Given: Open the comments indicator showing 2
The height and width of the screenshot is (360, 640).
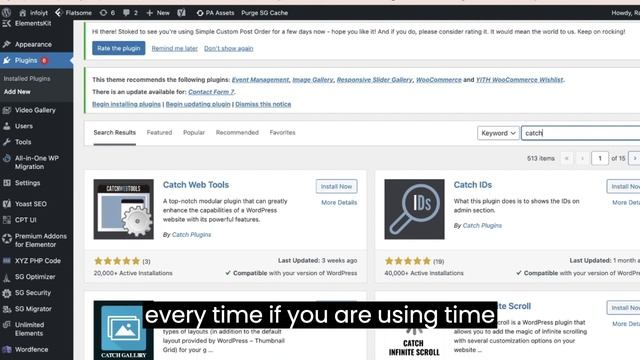Looking at the screenshot, I should point(130,13).
